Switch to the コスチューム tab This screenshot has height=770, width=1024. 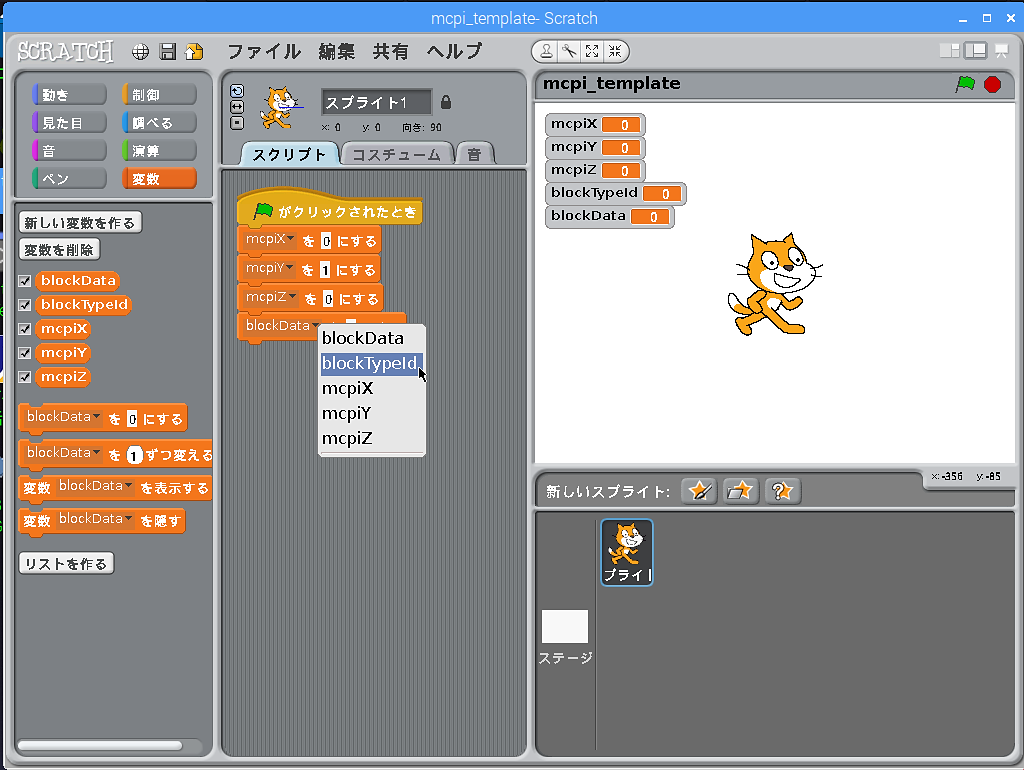[397, 154]
